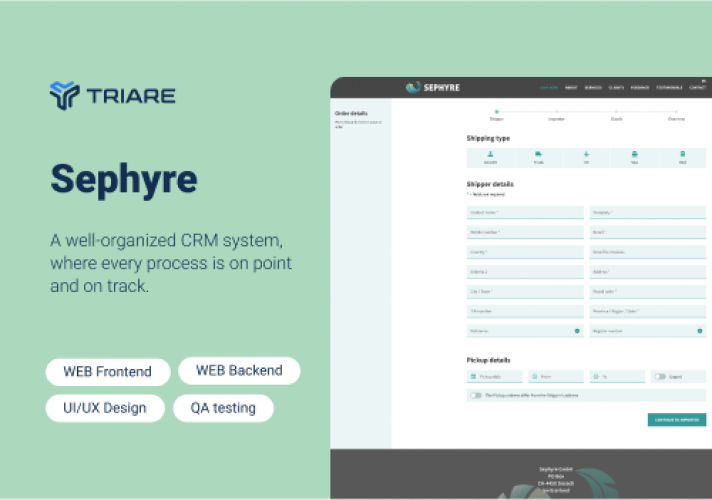This screenshot has height=500, width=712.
Task: Click the Triare logo
Action: (x=113, y=95)
